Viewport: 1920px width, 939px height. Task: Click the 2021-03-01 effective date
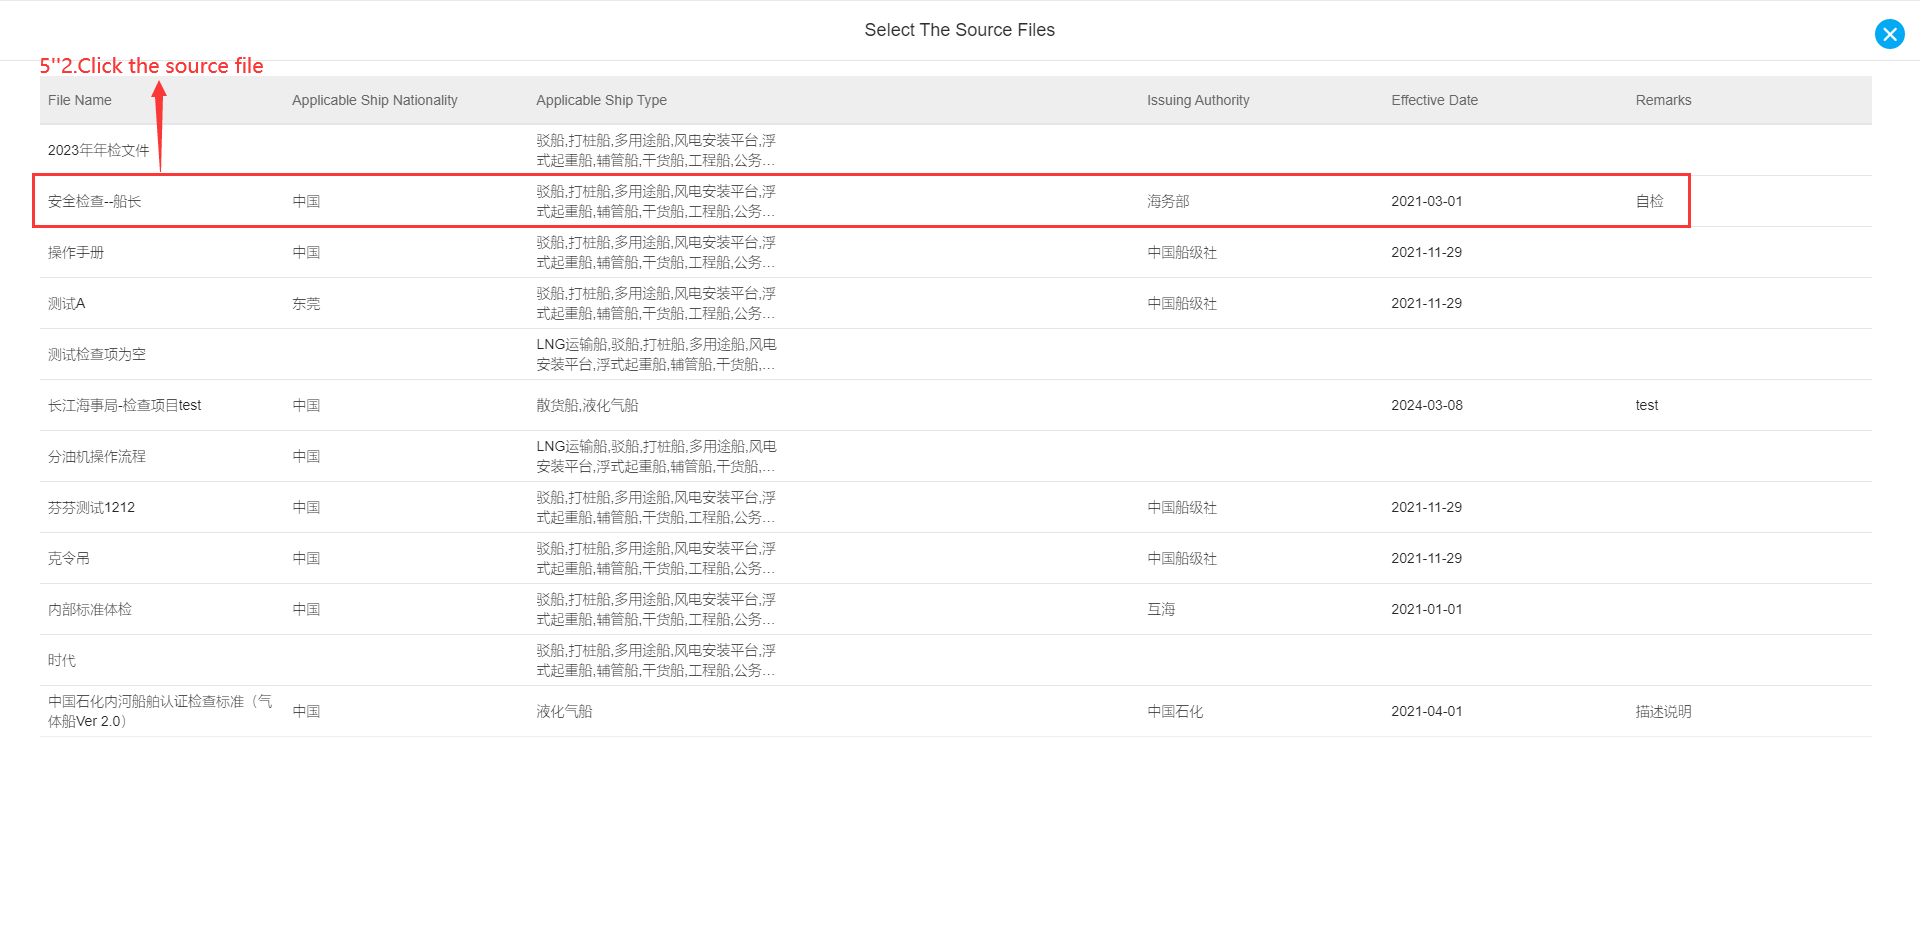tap(1426, 201)
